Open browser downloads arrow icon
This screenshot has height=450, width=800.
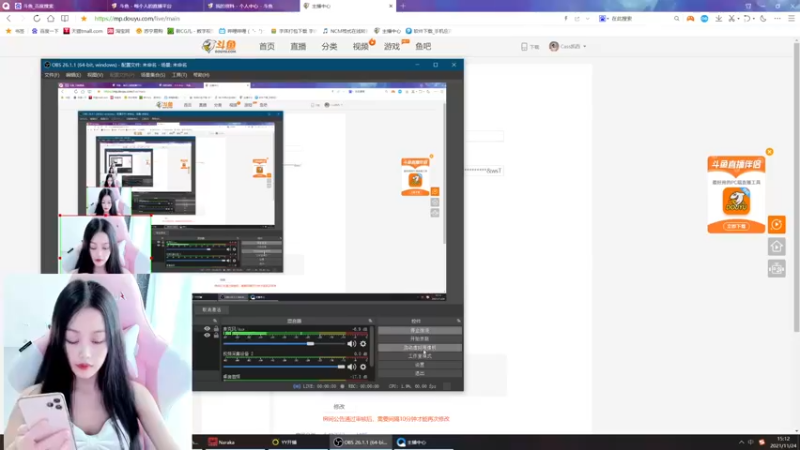point(718,18)
